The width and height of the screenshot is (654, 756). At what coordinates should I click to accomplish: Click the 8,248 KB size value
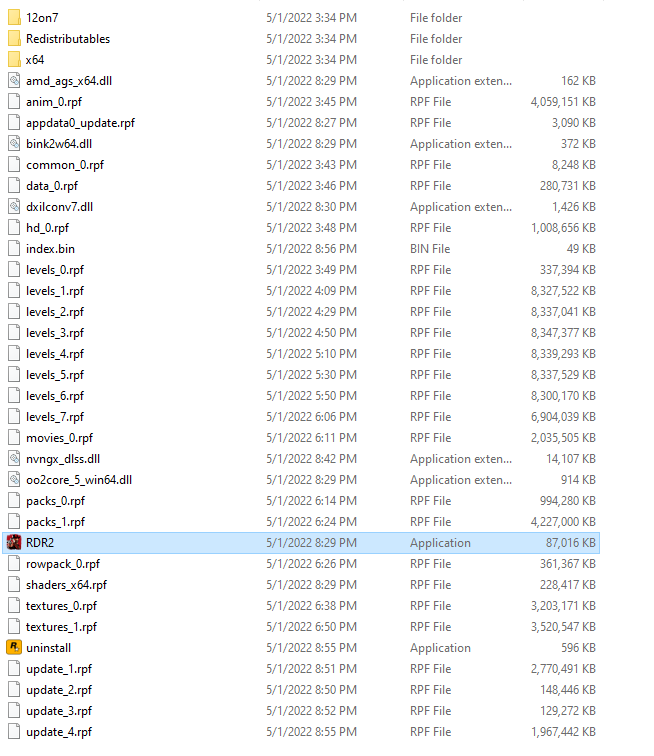point(573,165)
